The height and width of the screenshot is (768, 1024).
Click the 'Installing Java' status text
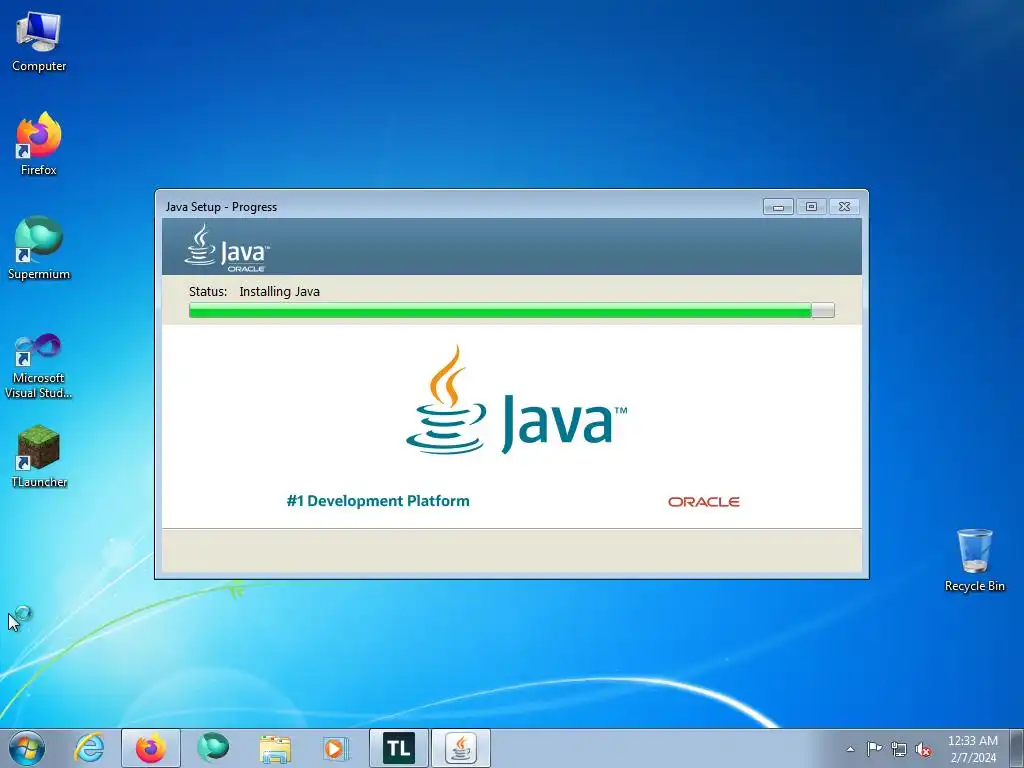pos(280,291)
